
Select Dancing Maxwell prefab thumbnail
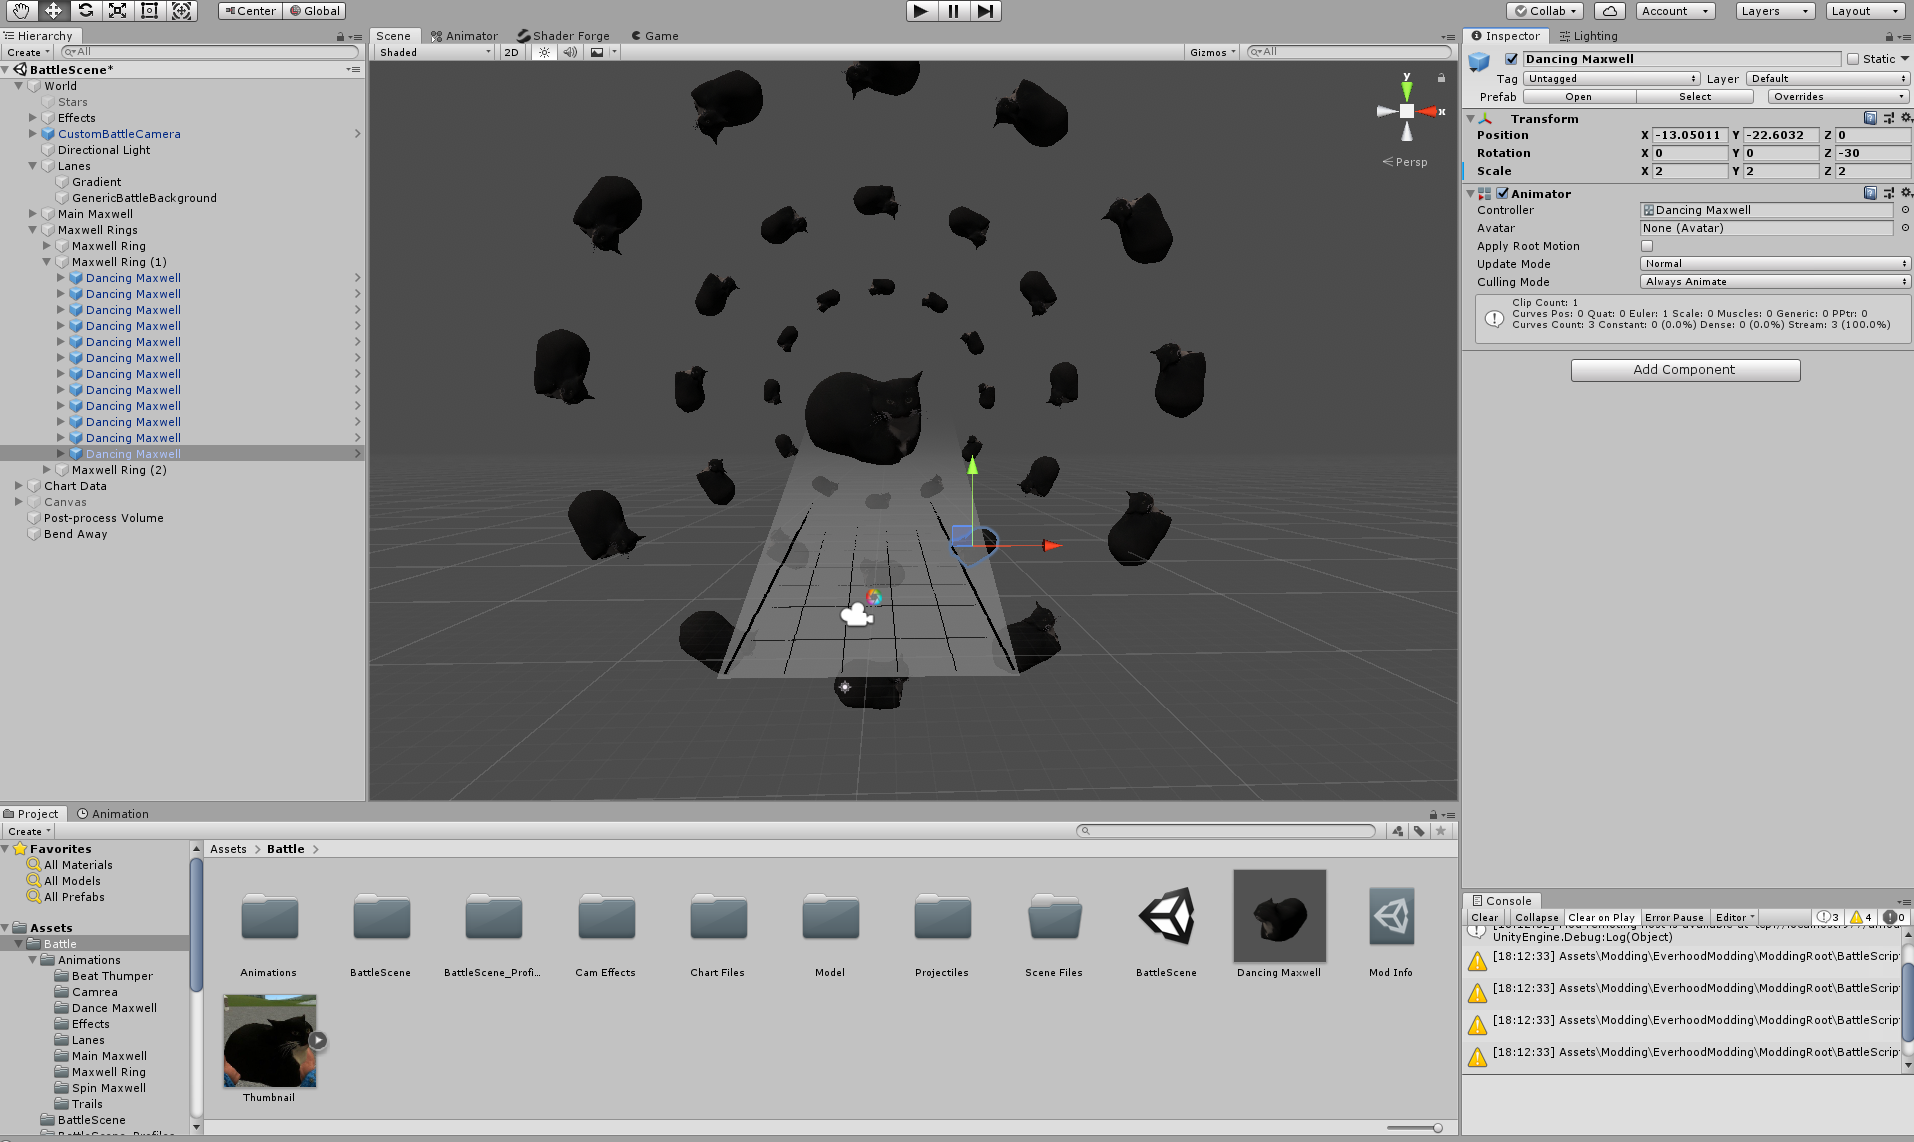click(1279, 916)
